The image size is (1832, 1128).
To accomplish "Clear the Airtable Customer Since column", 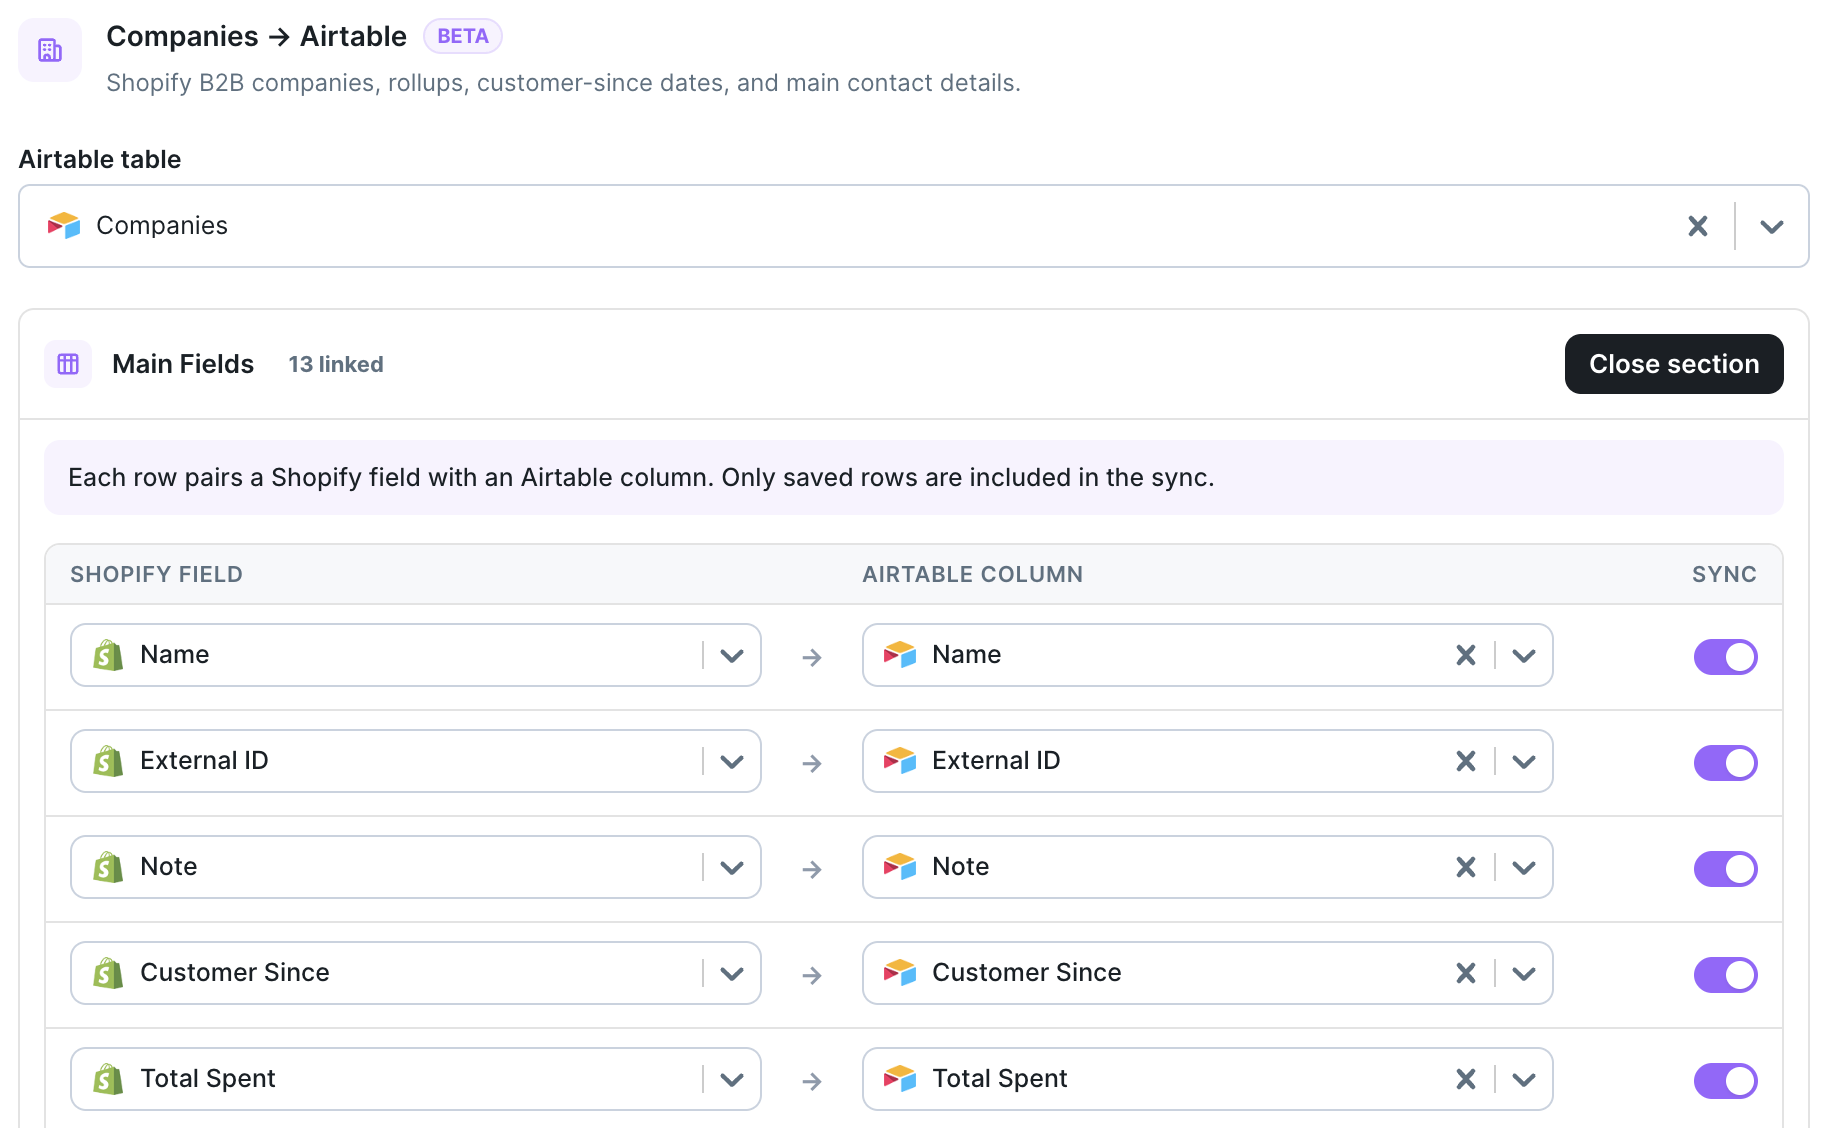I will click(1466, 973).
